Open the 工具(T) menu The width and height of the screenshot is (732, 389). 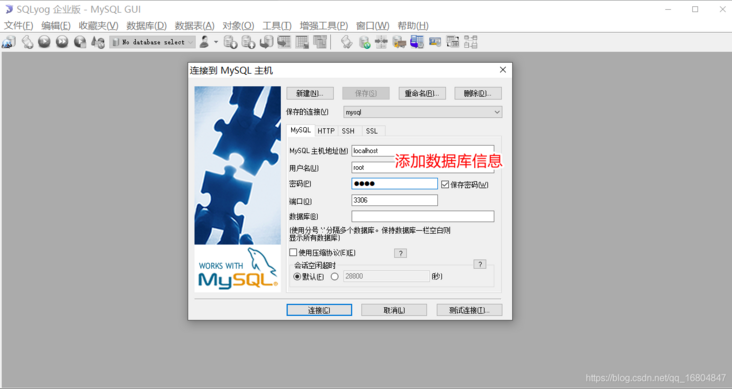[277, 26]
